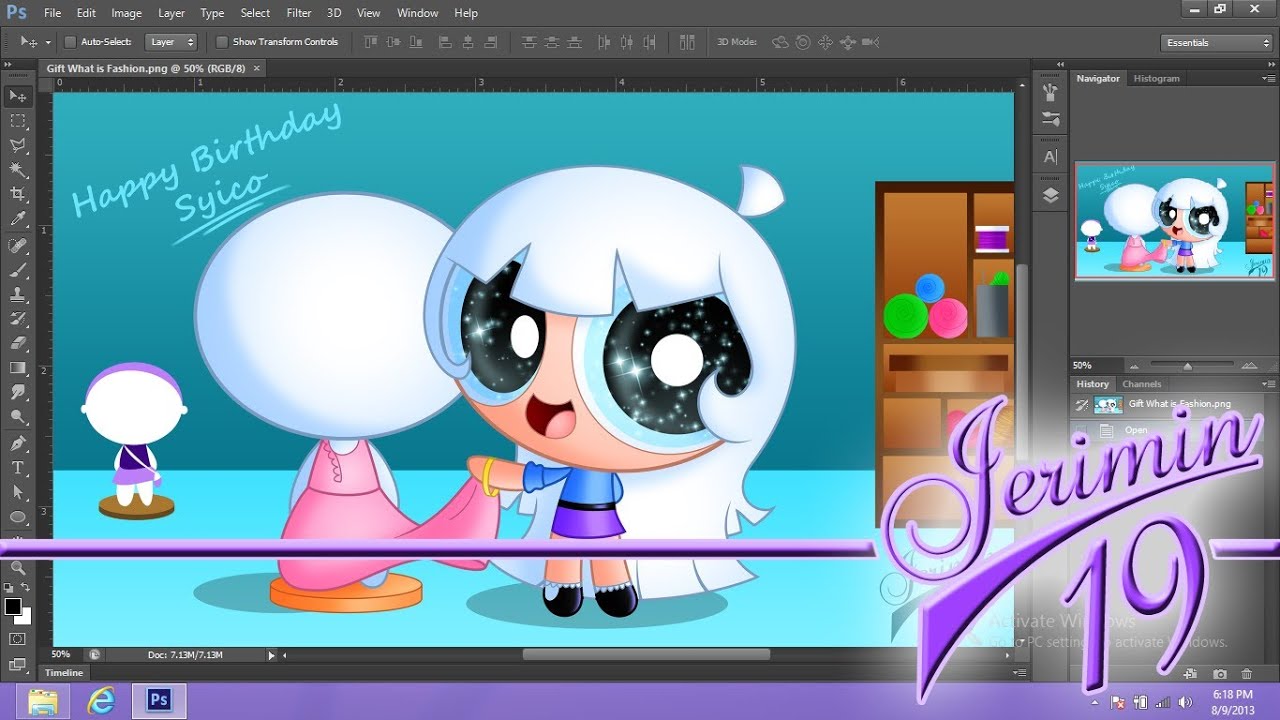The height and width of the screenshot is (720, 1280).
Task: Delete current state in History panel
Action: [x=1247, y=675]
